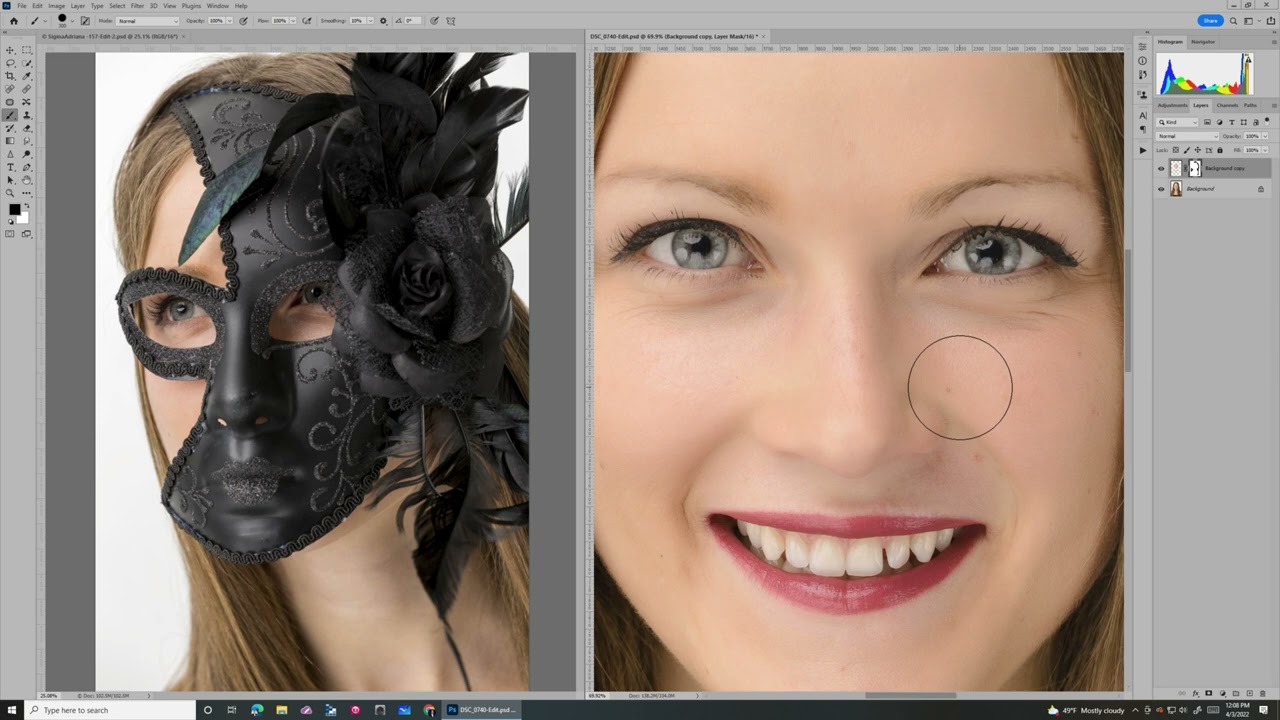This screenshot has width=1280, height=720.
Task: Open smoothing options gear icon
Action: [x=383, y=21]
